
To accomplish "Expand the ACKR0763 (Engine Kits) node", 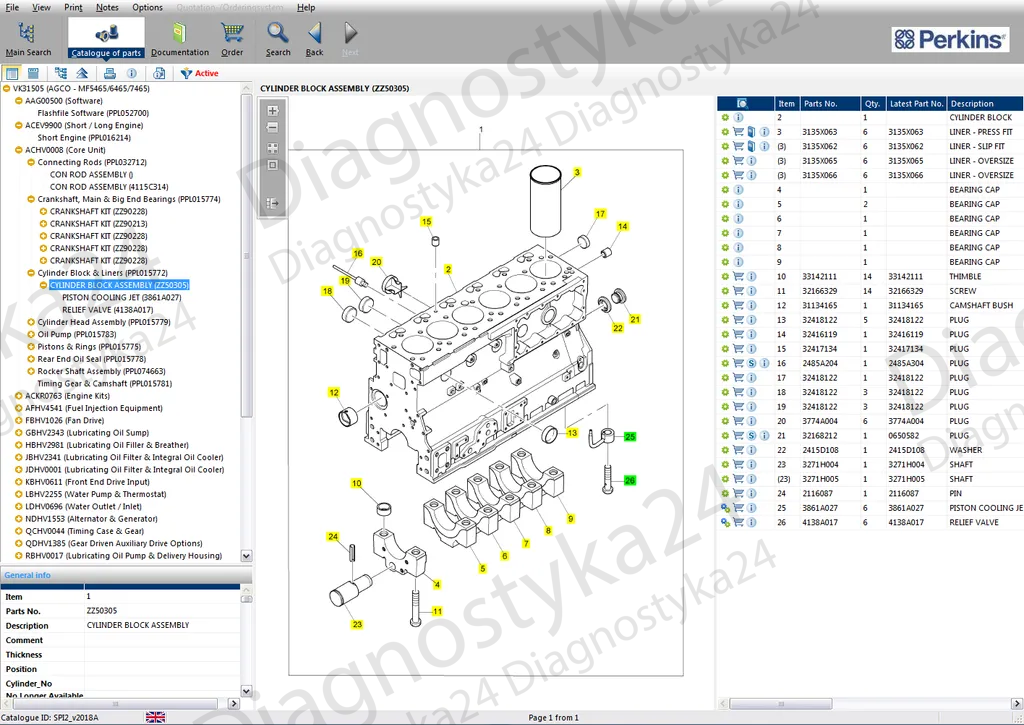I will tap(18, 396).
